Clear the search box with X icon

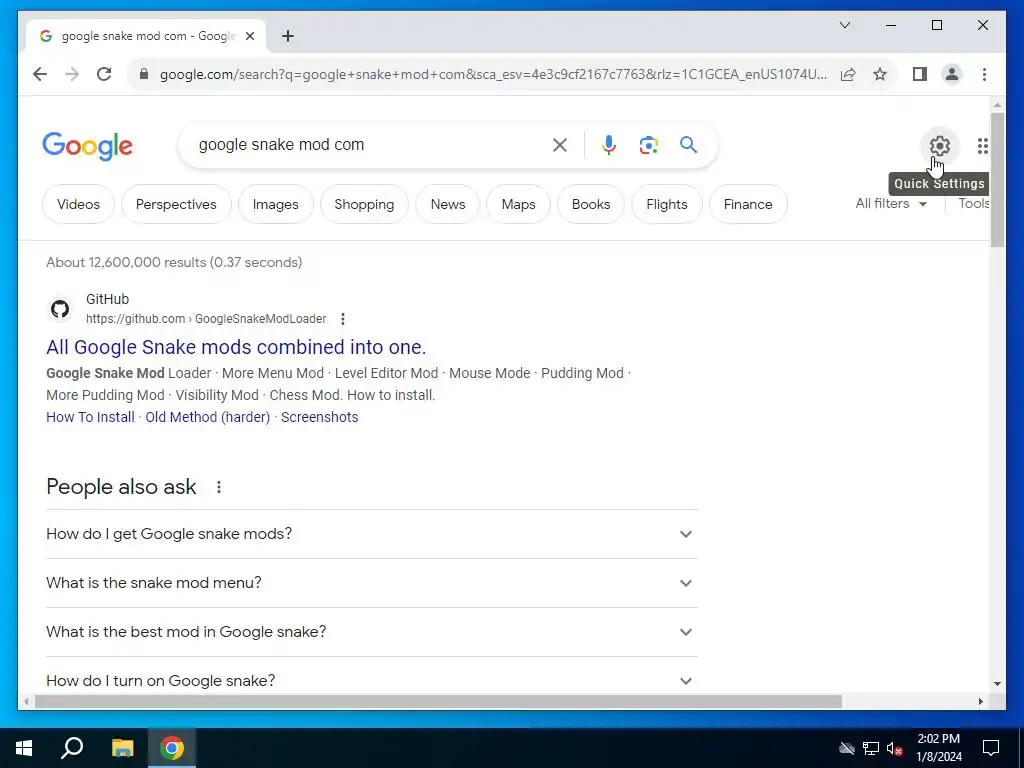560,145
